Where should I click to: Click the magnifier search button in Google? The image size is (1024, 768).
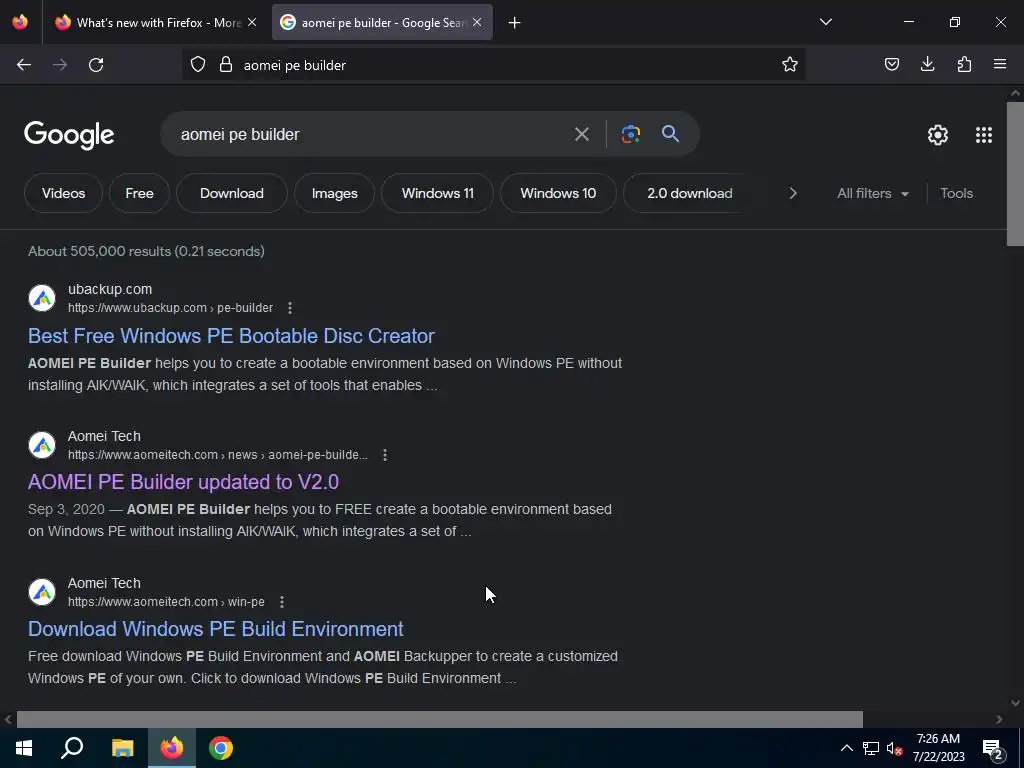click(670, 135)
